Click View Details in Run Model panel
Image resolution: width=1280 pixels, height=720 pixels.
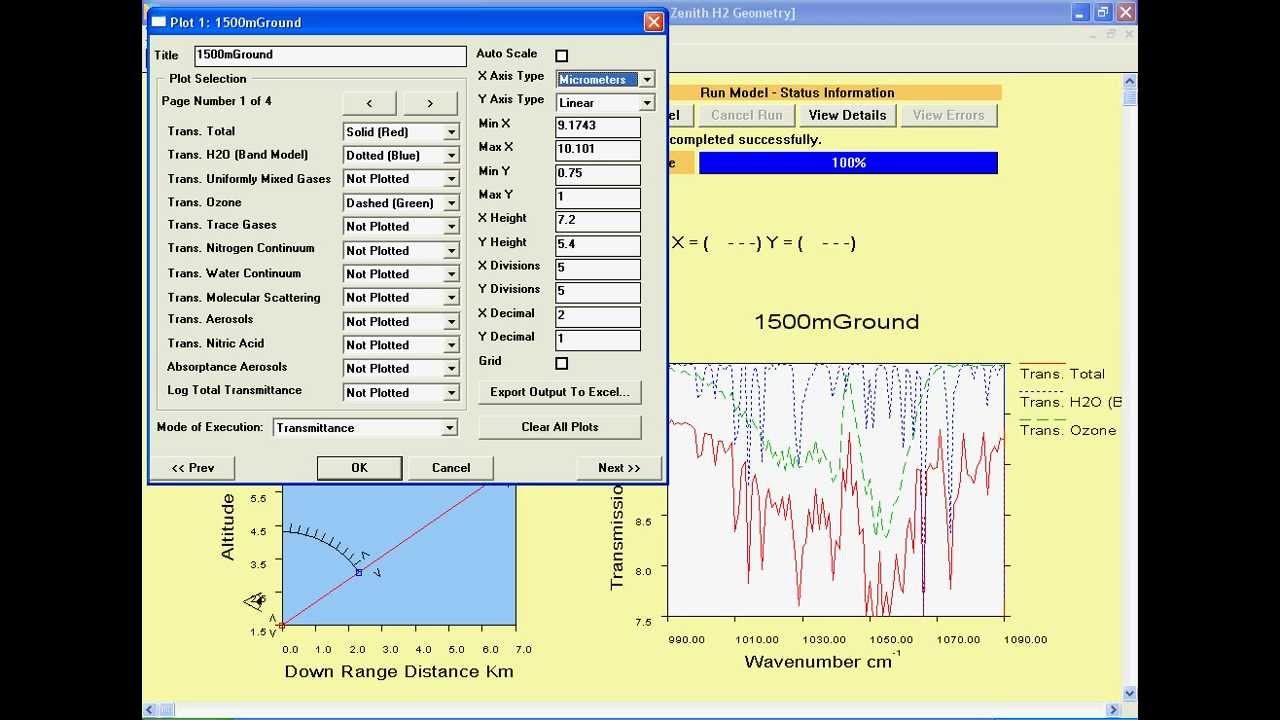847,115
